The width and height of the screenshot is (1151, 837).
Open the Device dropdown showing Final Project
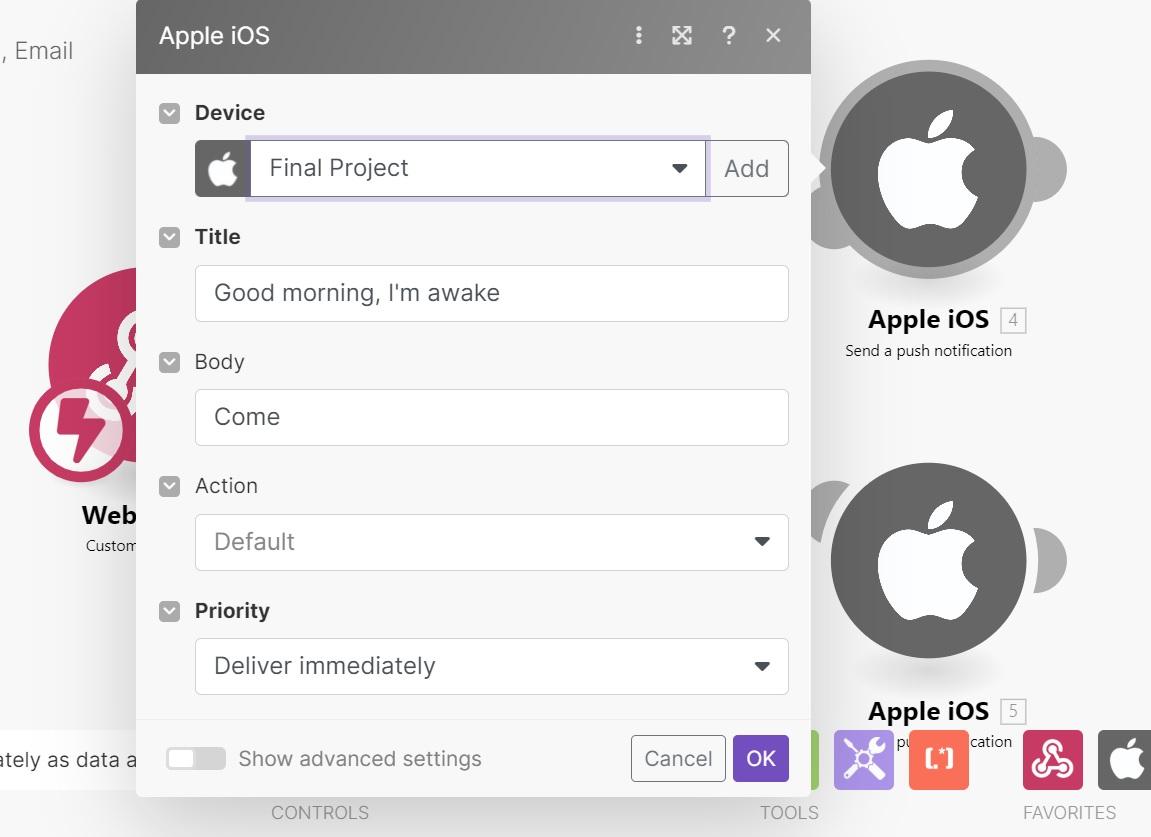[x=478, y=168]
